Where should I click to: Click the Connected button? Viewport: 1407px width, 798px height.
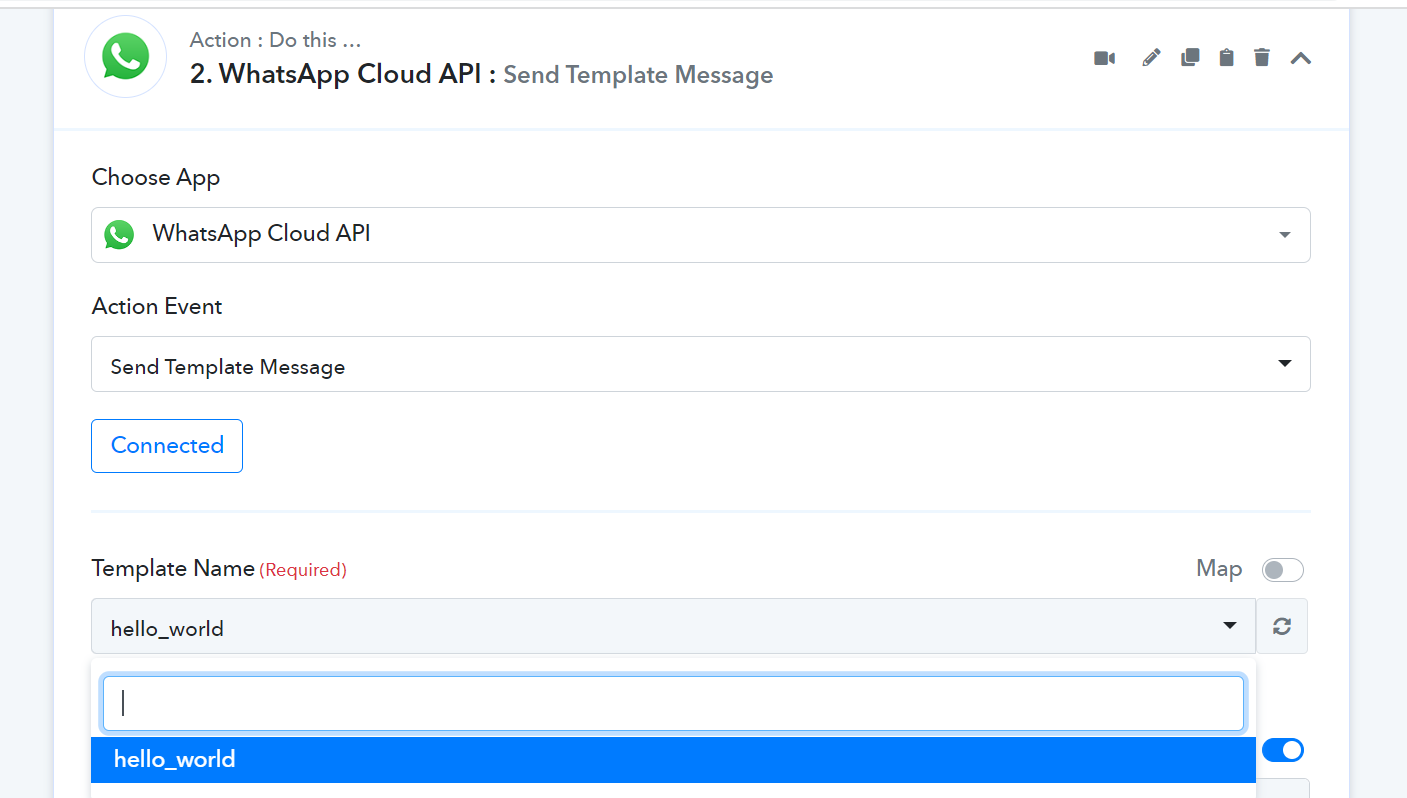coord(167,446)
